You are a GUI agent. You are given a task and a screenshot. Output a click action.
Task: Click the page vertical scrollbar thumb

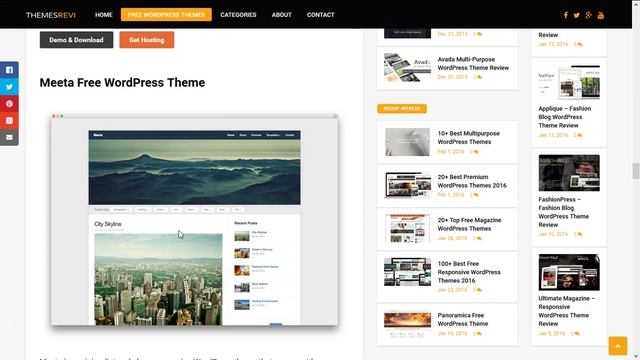[636, 171]
